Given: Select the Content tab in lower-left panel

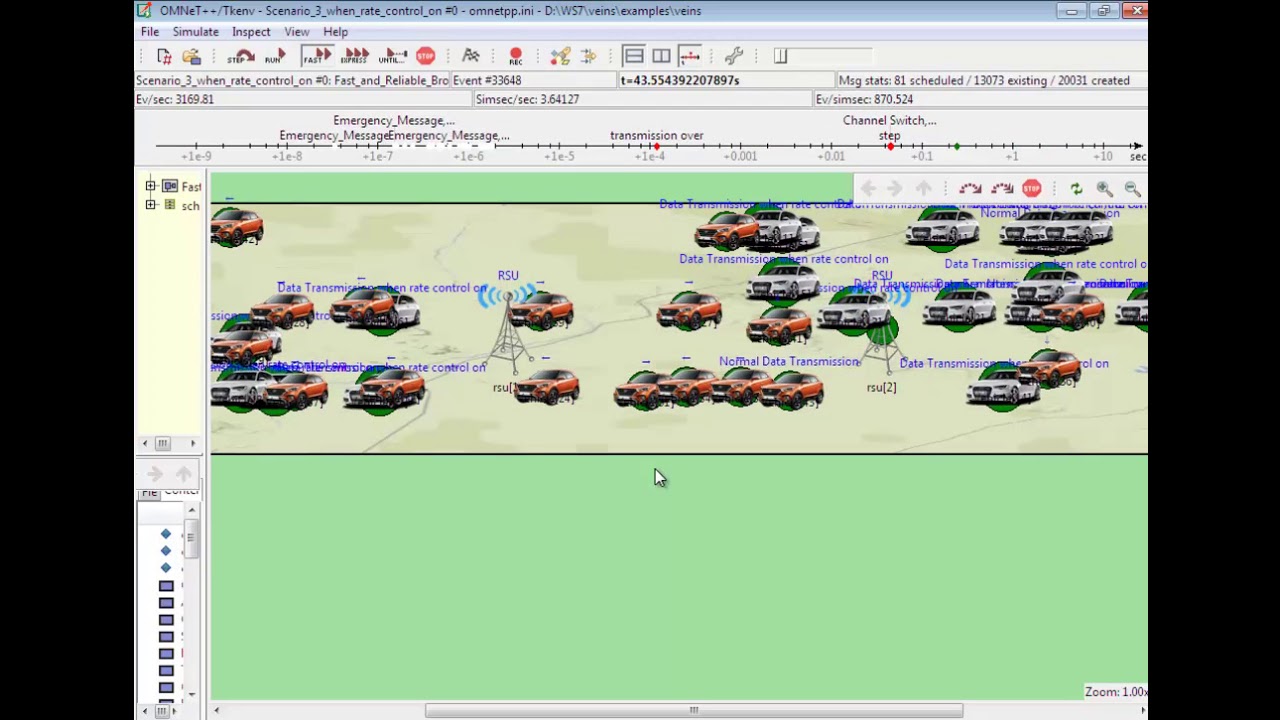Looking at the screenshot, I should pyautogui.click(x=181, y=491).
